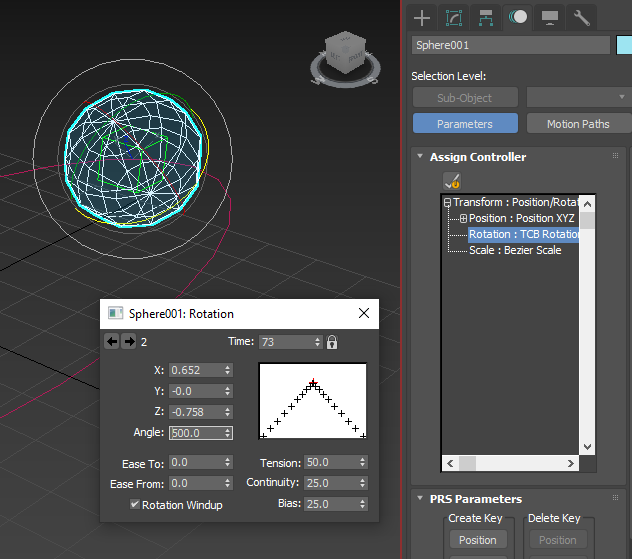The image size is (632, 559).
Task: Open the Display panel icon
Action: (549, 17)
